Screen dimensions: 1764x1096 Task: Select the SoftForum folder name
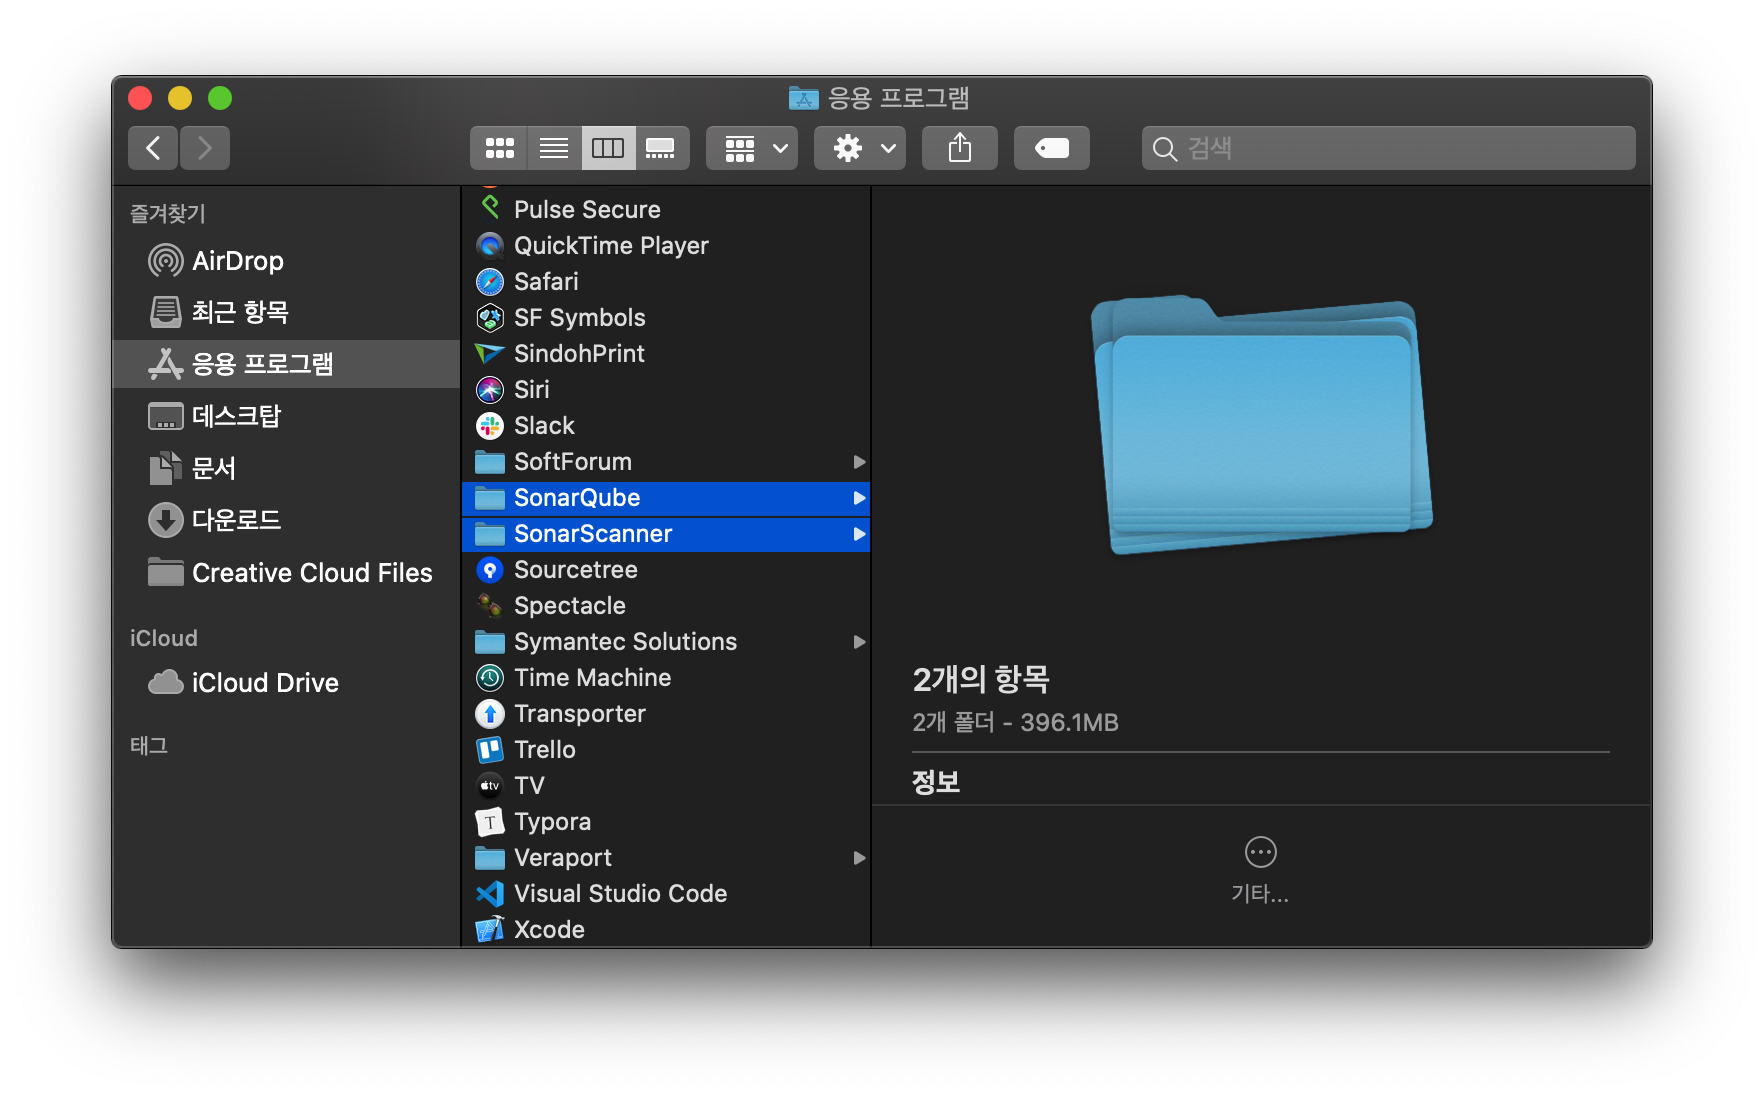click(573, 461)
